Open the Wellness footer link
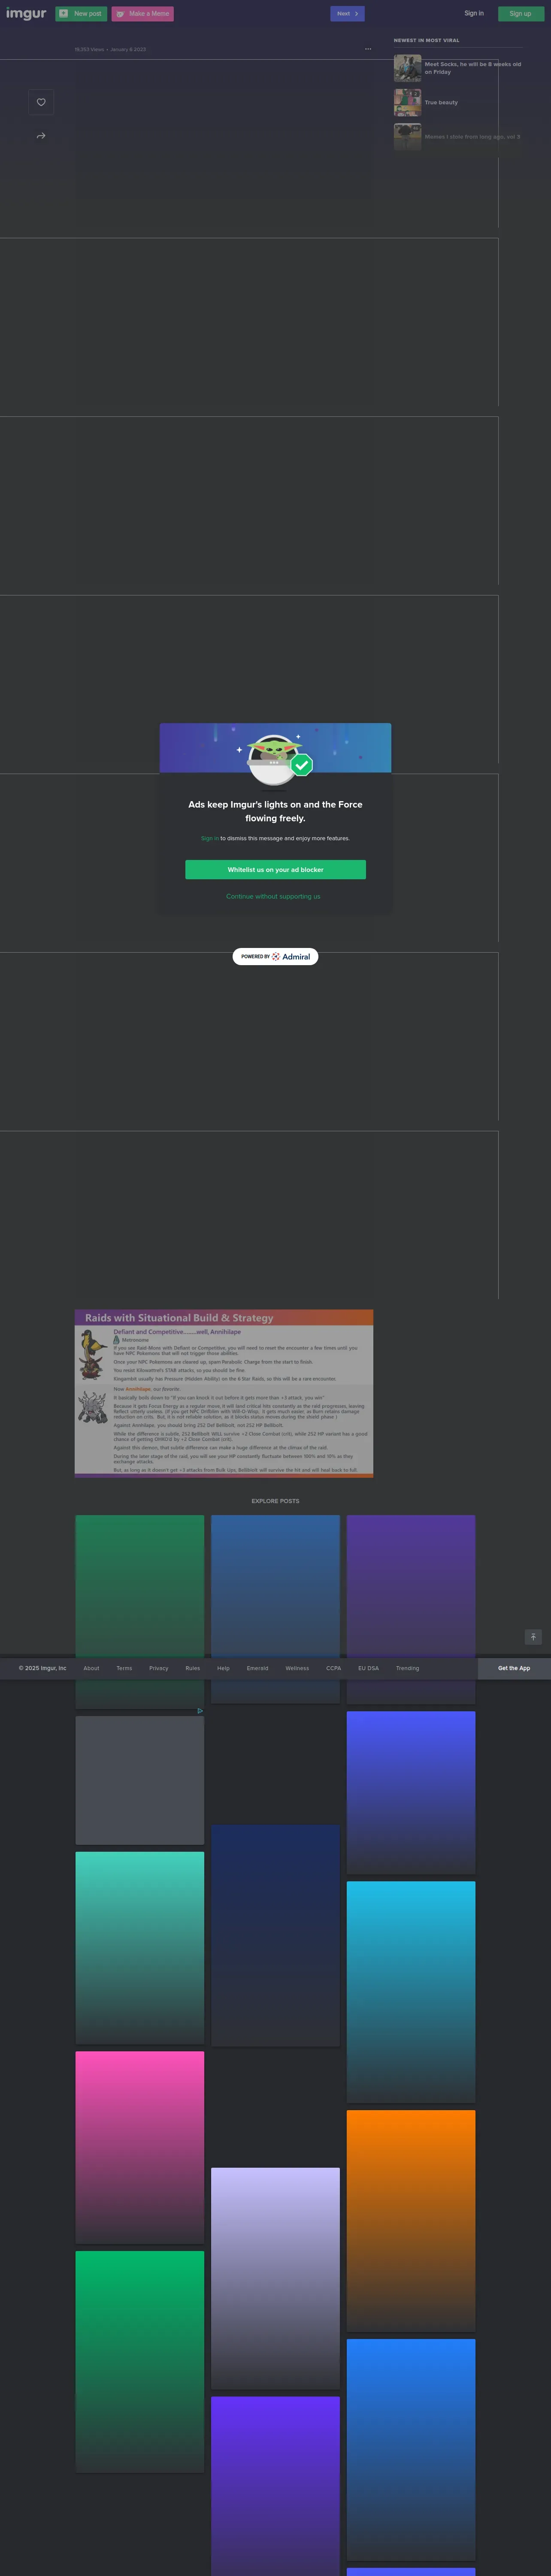This screenshot has height=2576, width=551. coord(297,1668)
